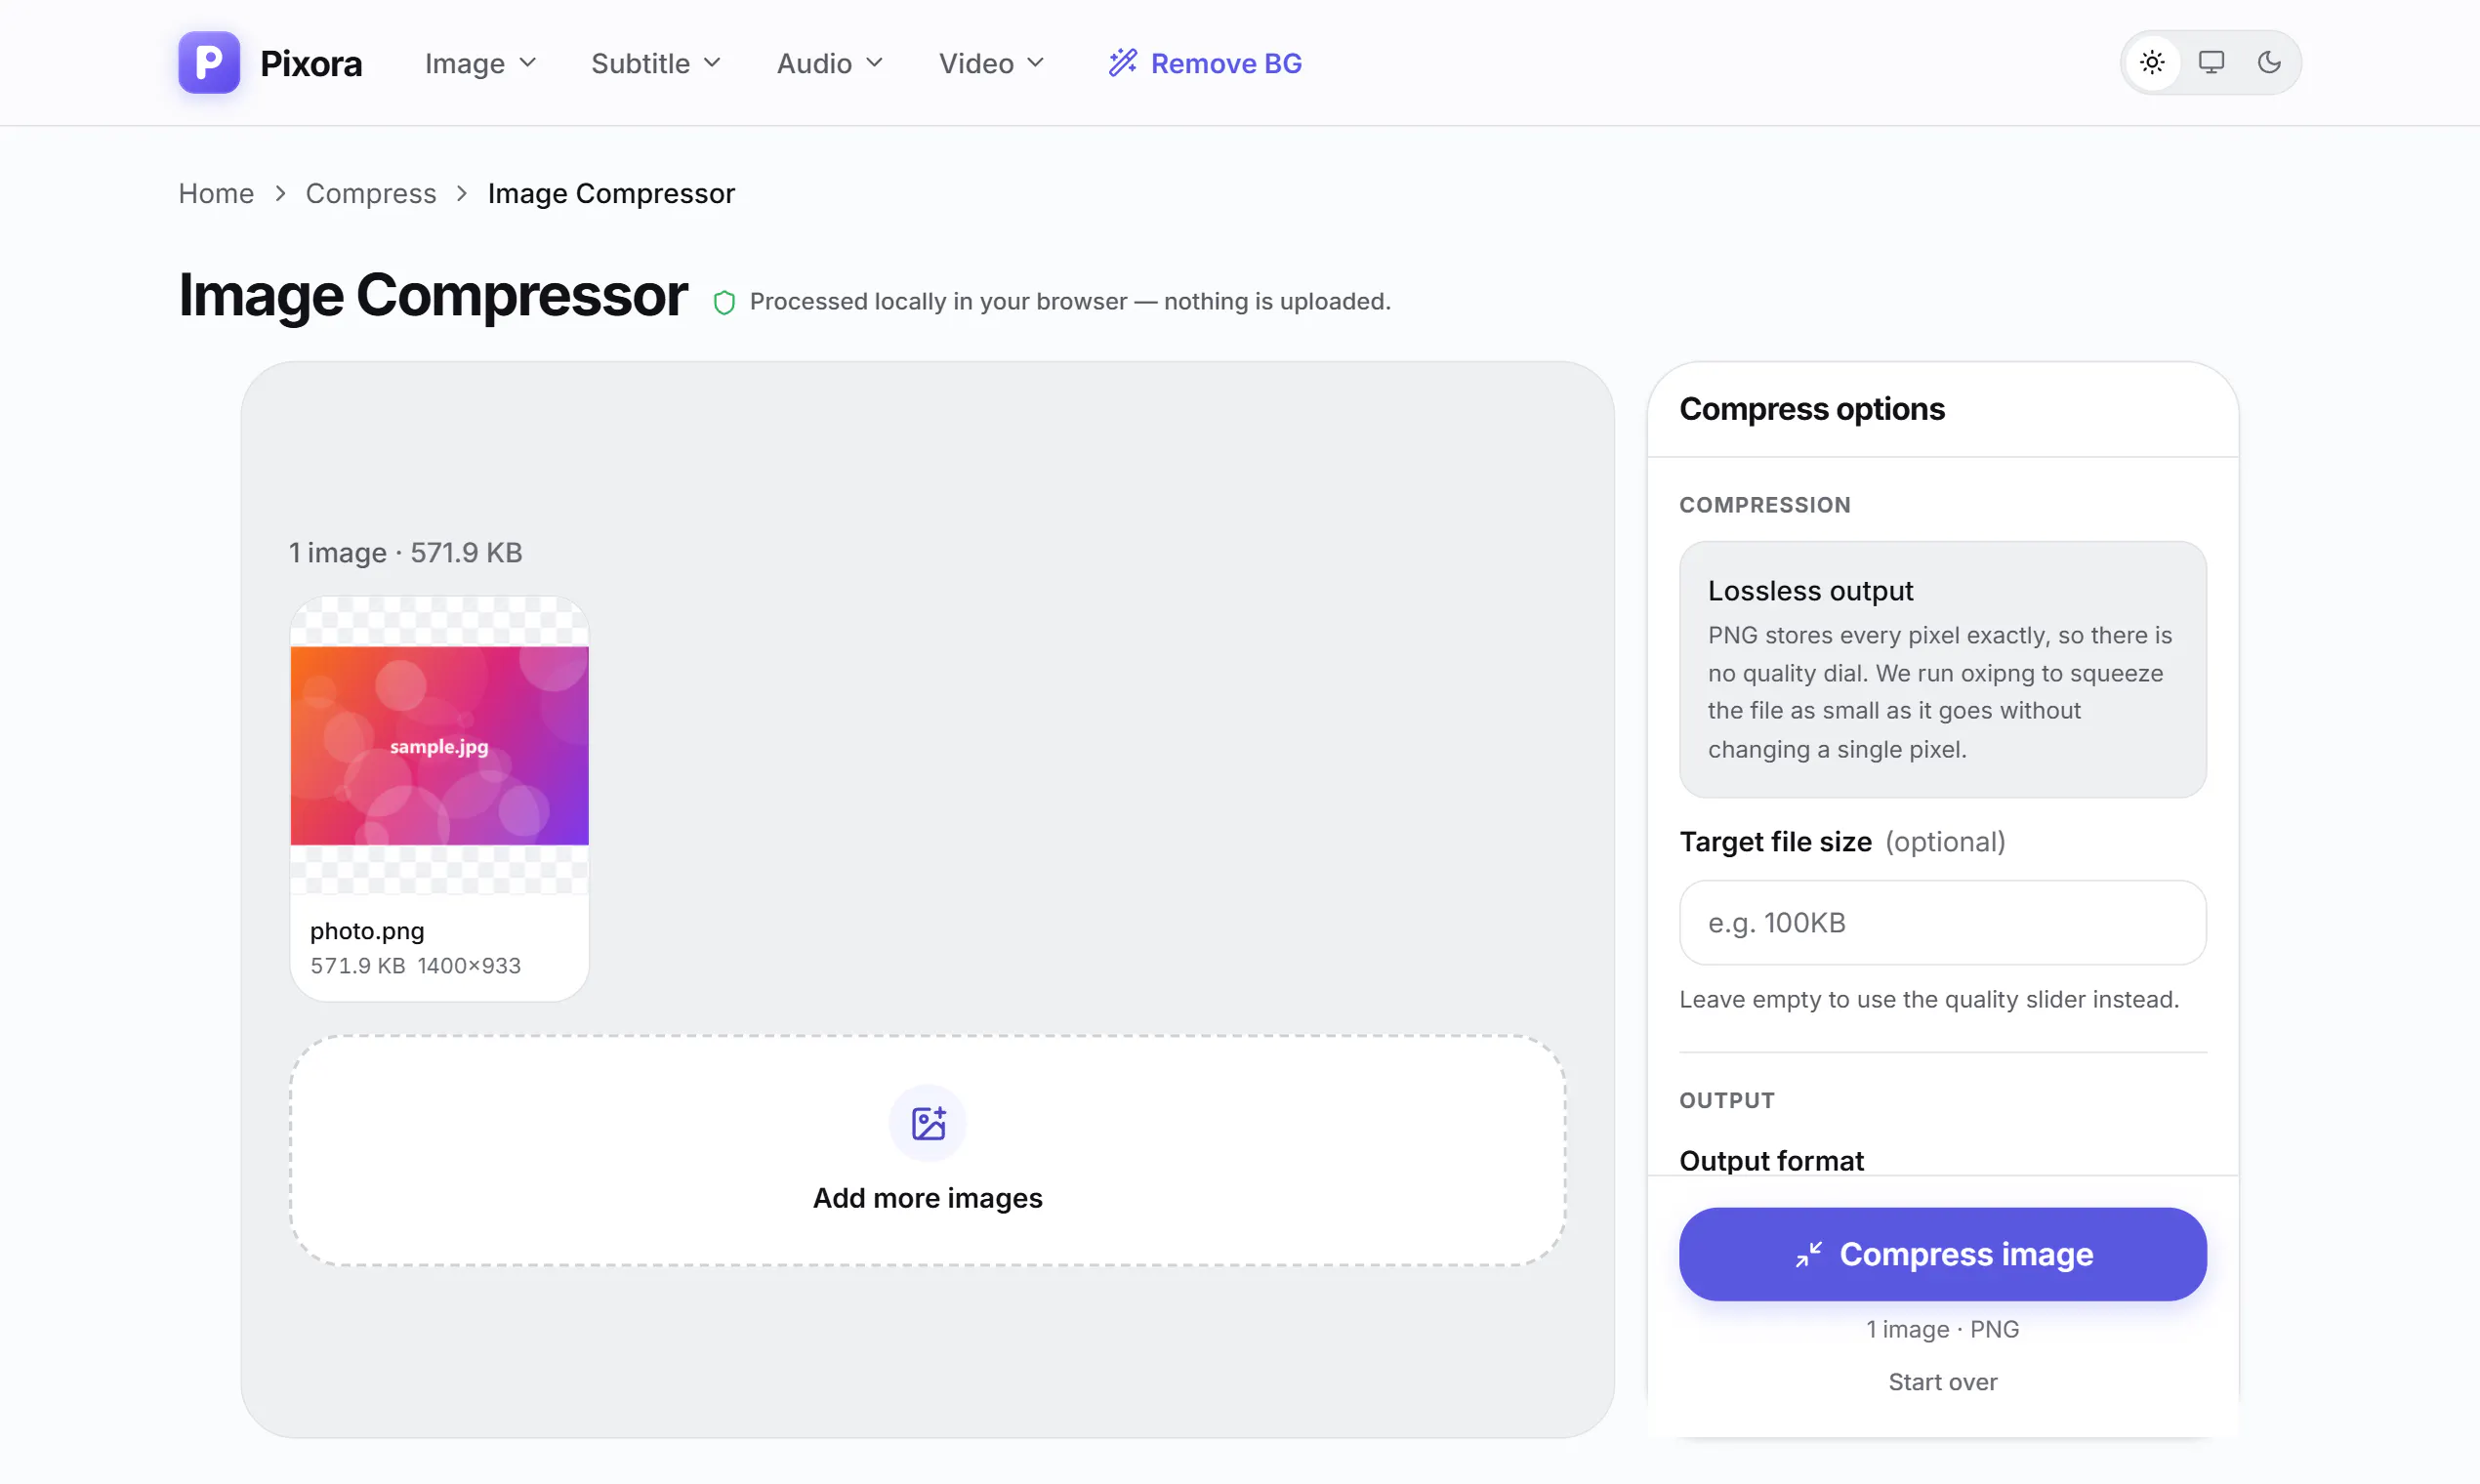Screen dimensions: 2480x1484
Task: Click Add more images dropzone label
Action: 928,1198
